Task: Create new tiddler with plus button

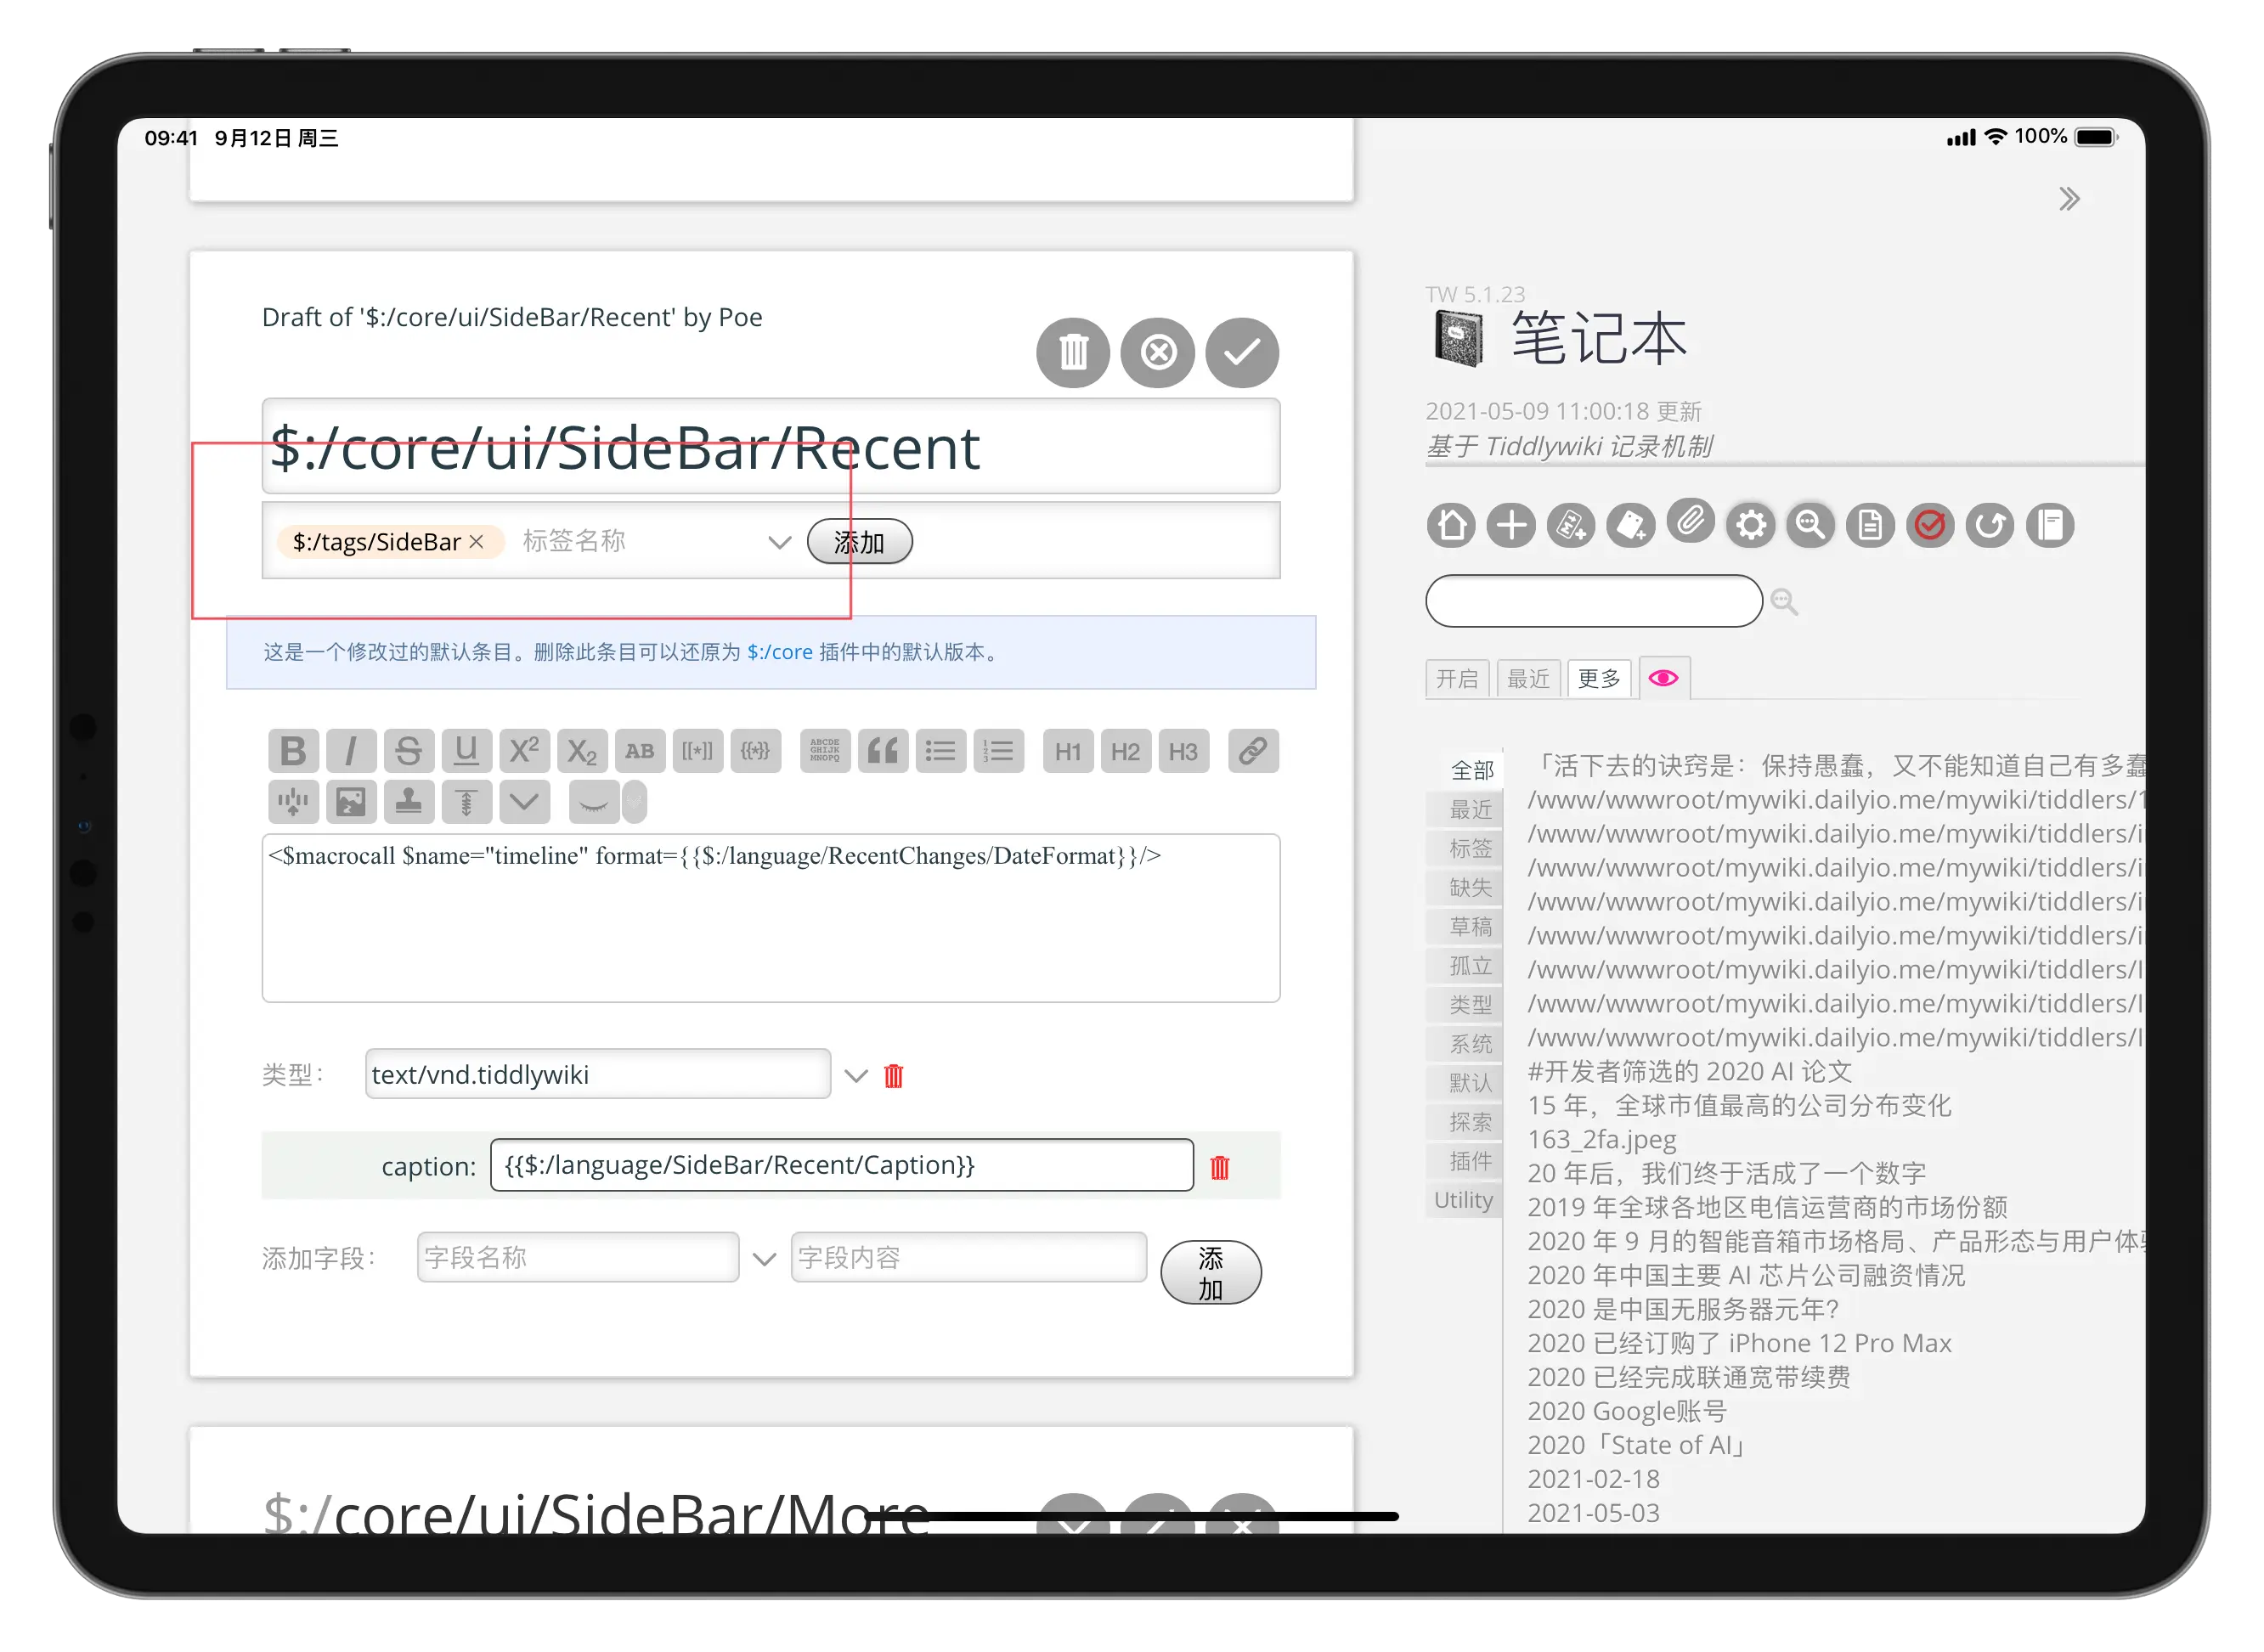Action: [x=1511, y=525]
